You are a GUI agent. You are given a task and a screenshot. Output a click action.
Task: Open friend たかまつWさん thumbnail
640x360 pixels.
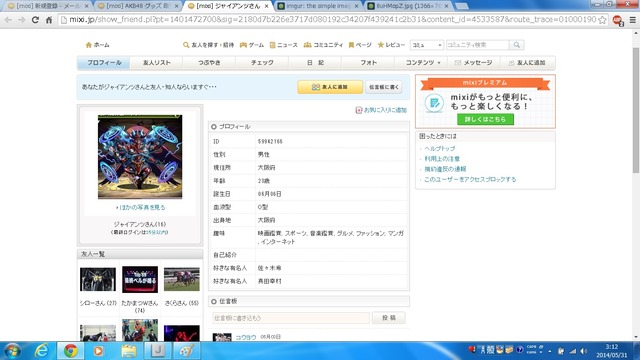coord(140,279)
